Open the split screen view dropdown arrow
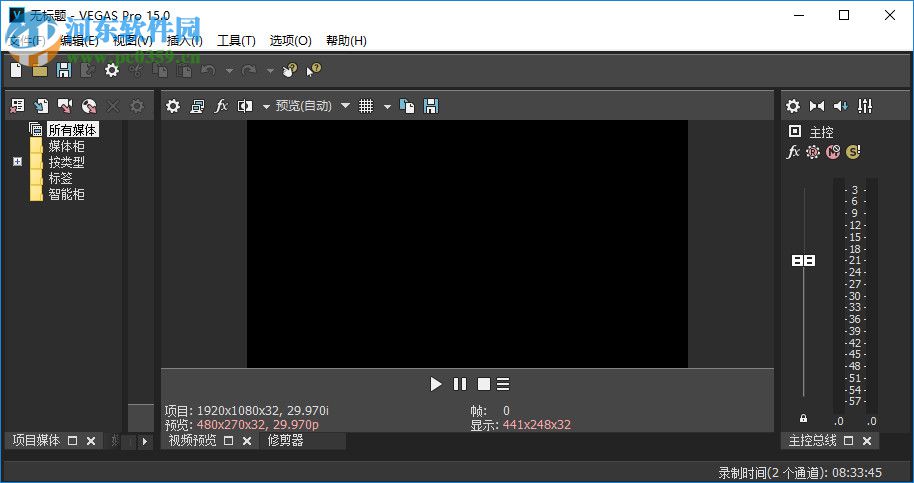914x483 pixels. tap(266, 107)
